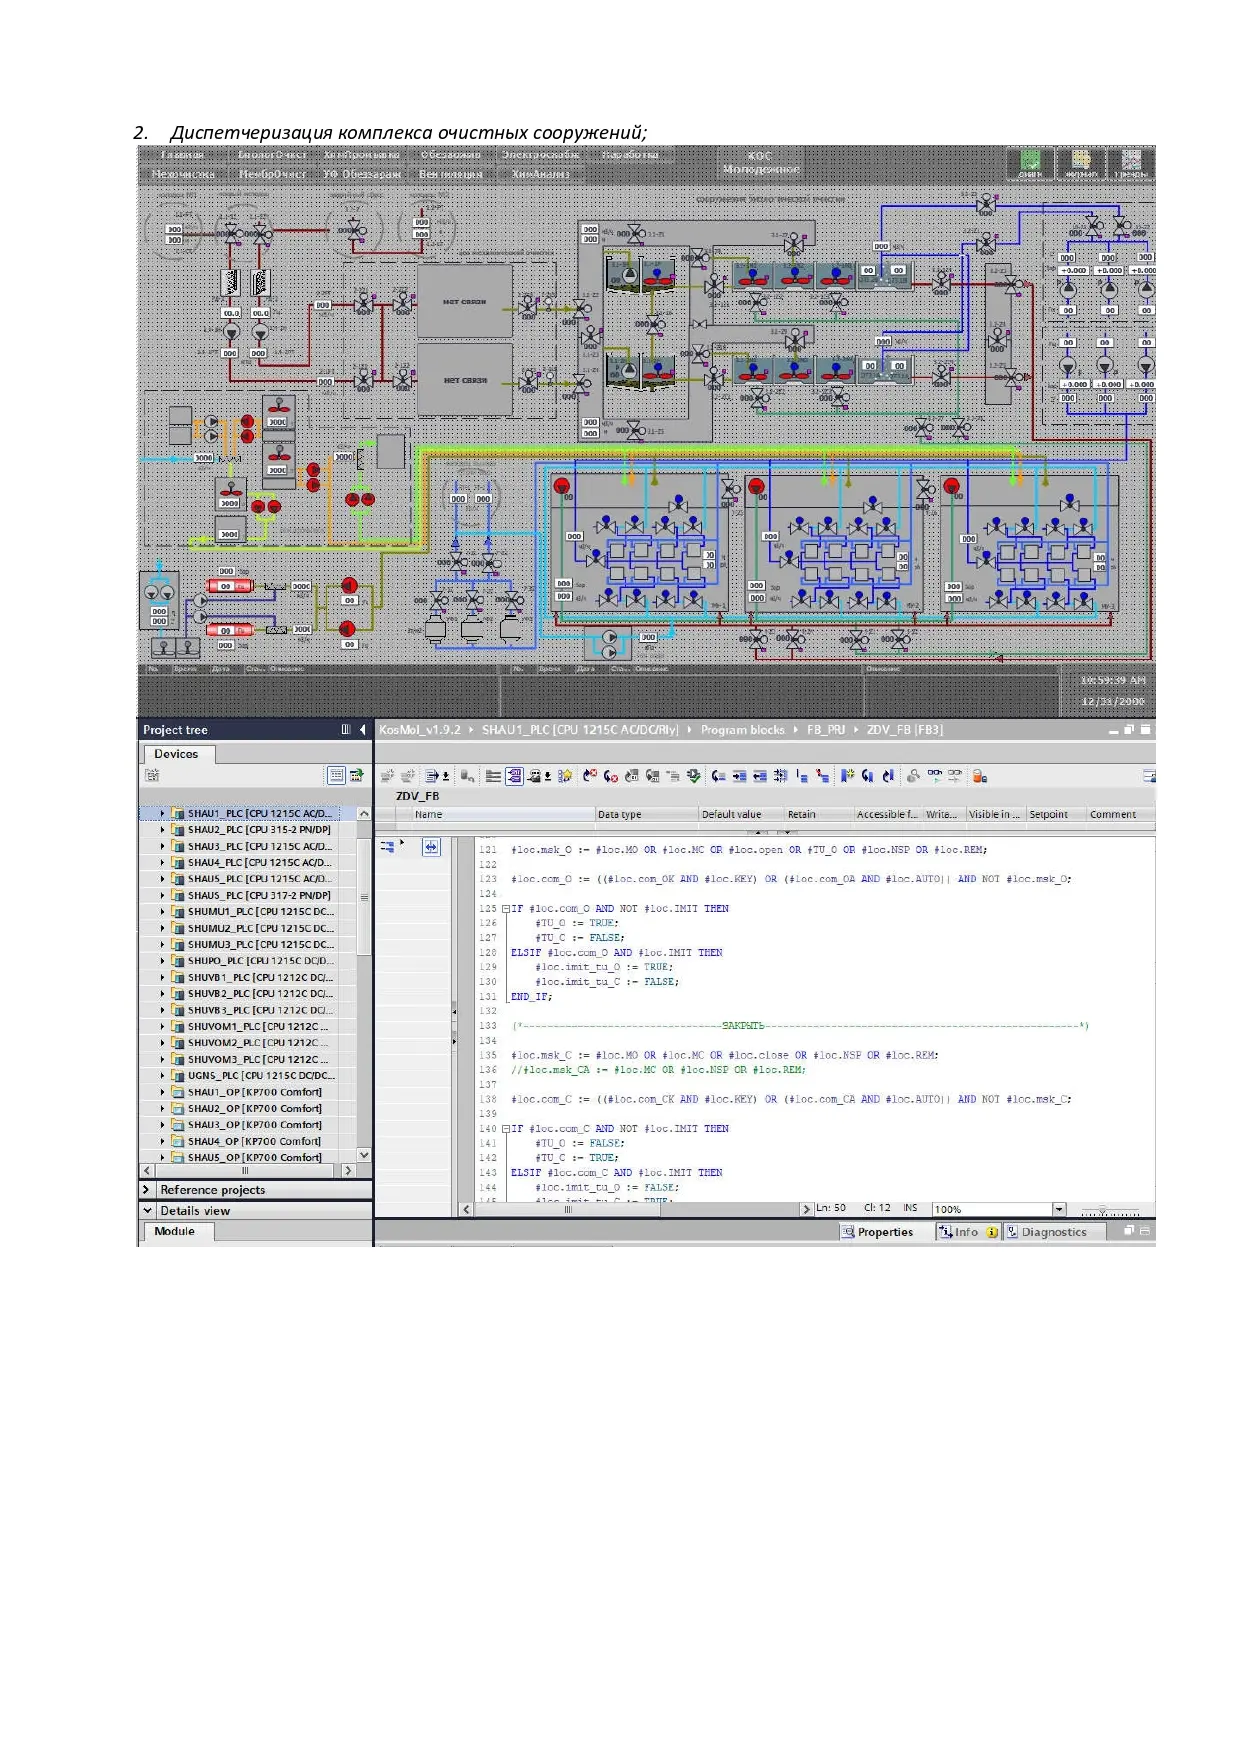The height and width of the screenshot is (1754, 1241).
Task: Click the set bookmark flag icon
Action: (x=847, y=776)
